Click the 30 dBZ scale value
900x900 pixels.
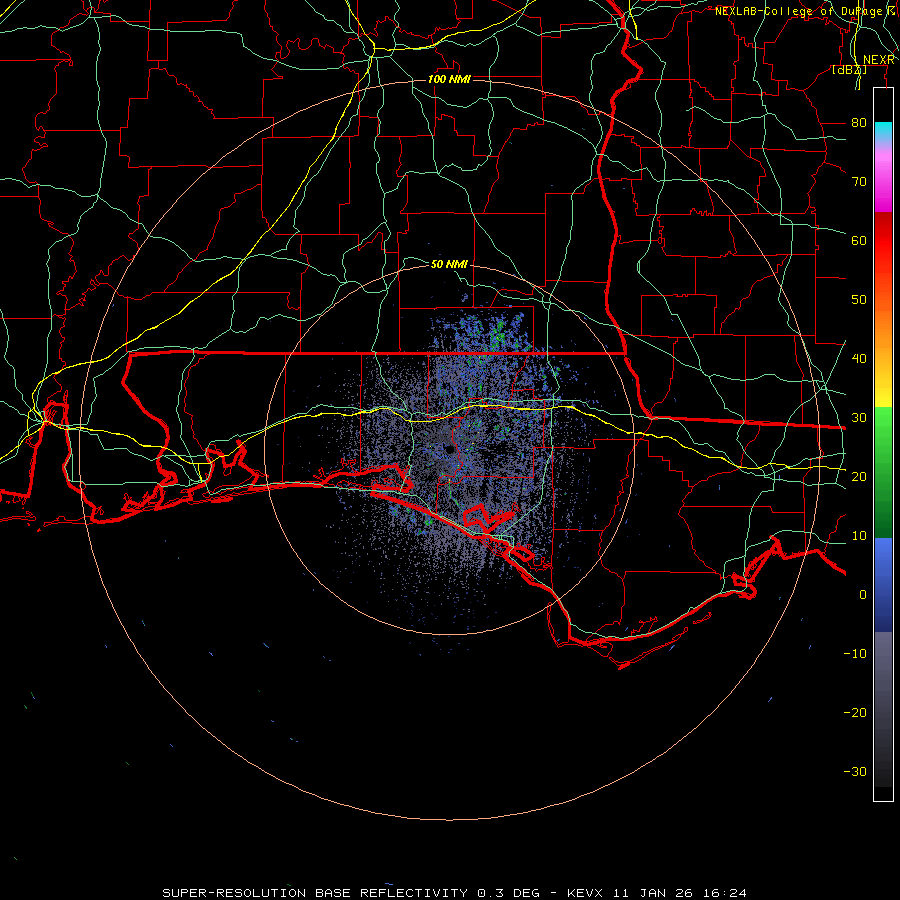859,417
